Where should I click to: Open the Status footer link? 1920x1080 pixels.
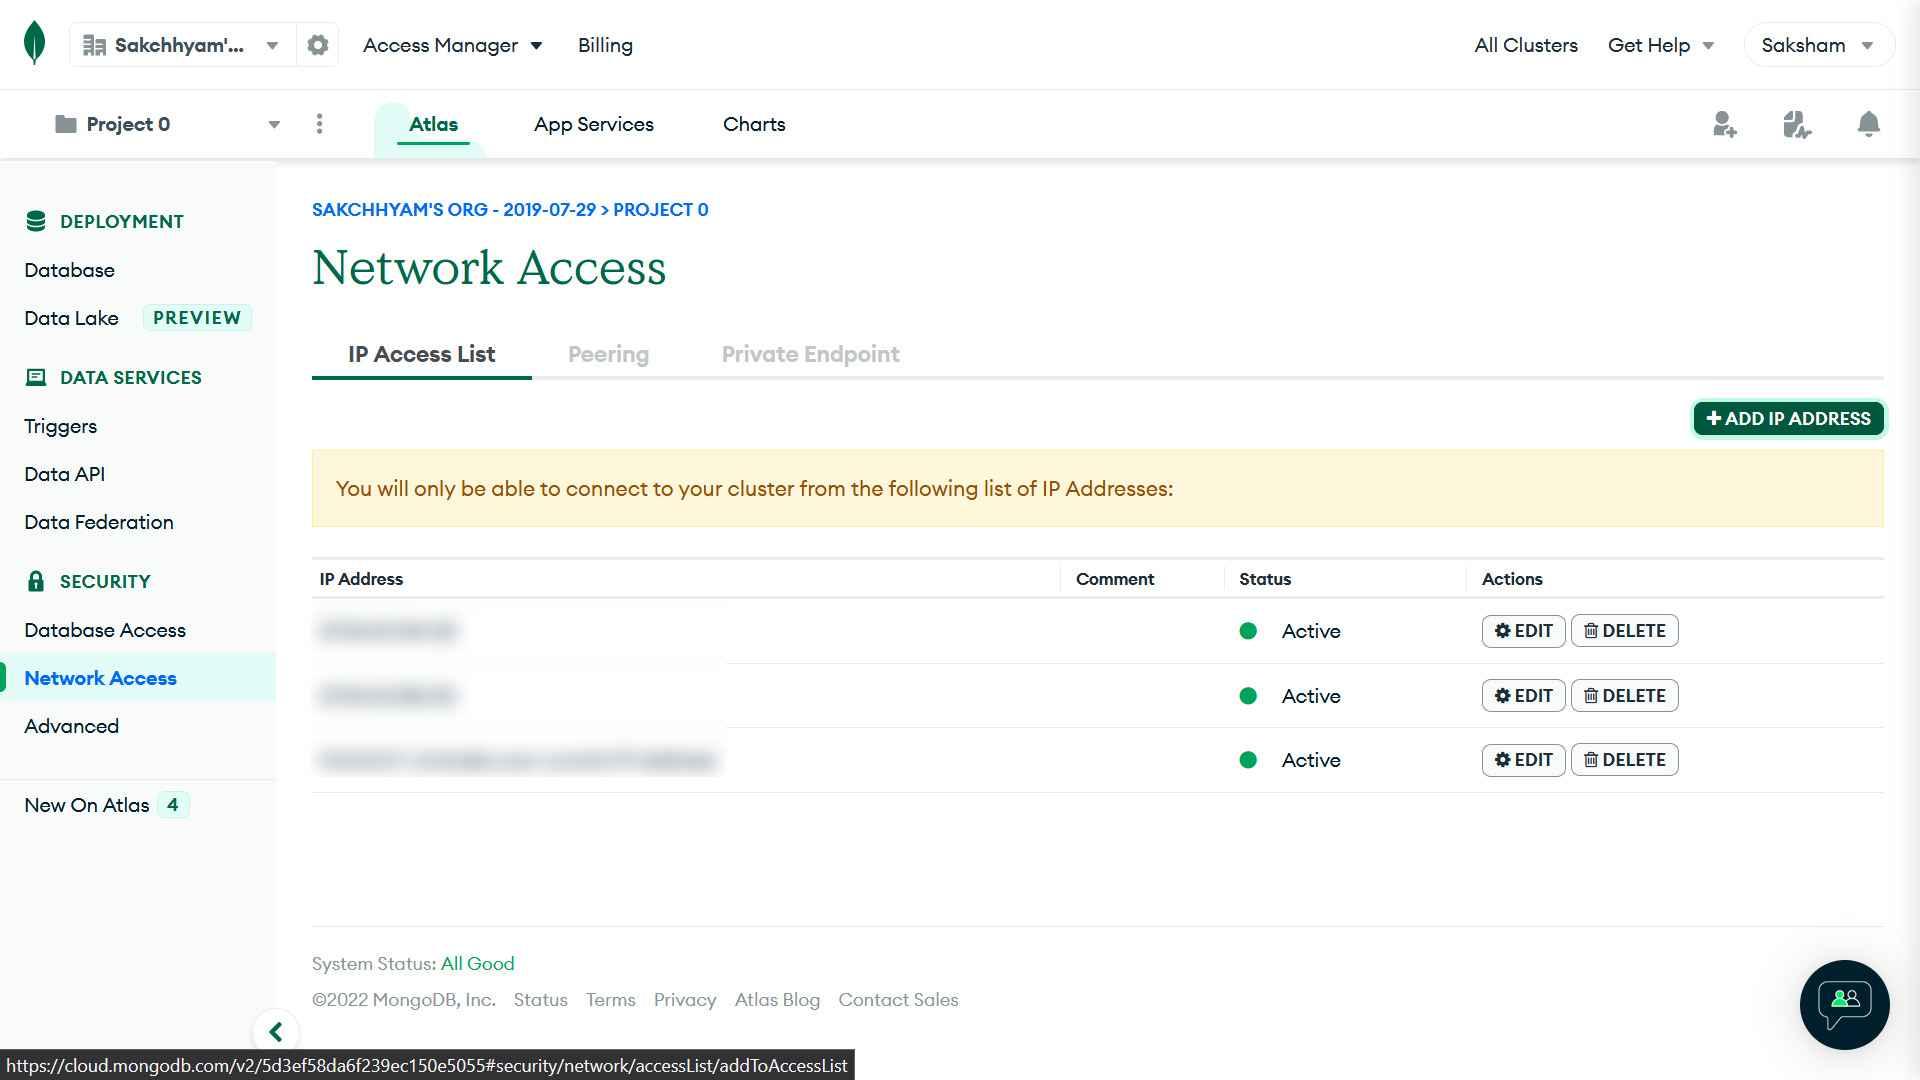[x=540, y=1000]
